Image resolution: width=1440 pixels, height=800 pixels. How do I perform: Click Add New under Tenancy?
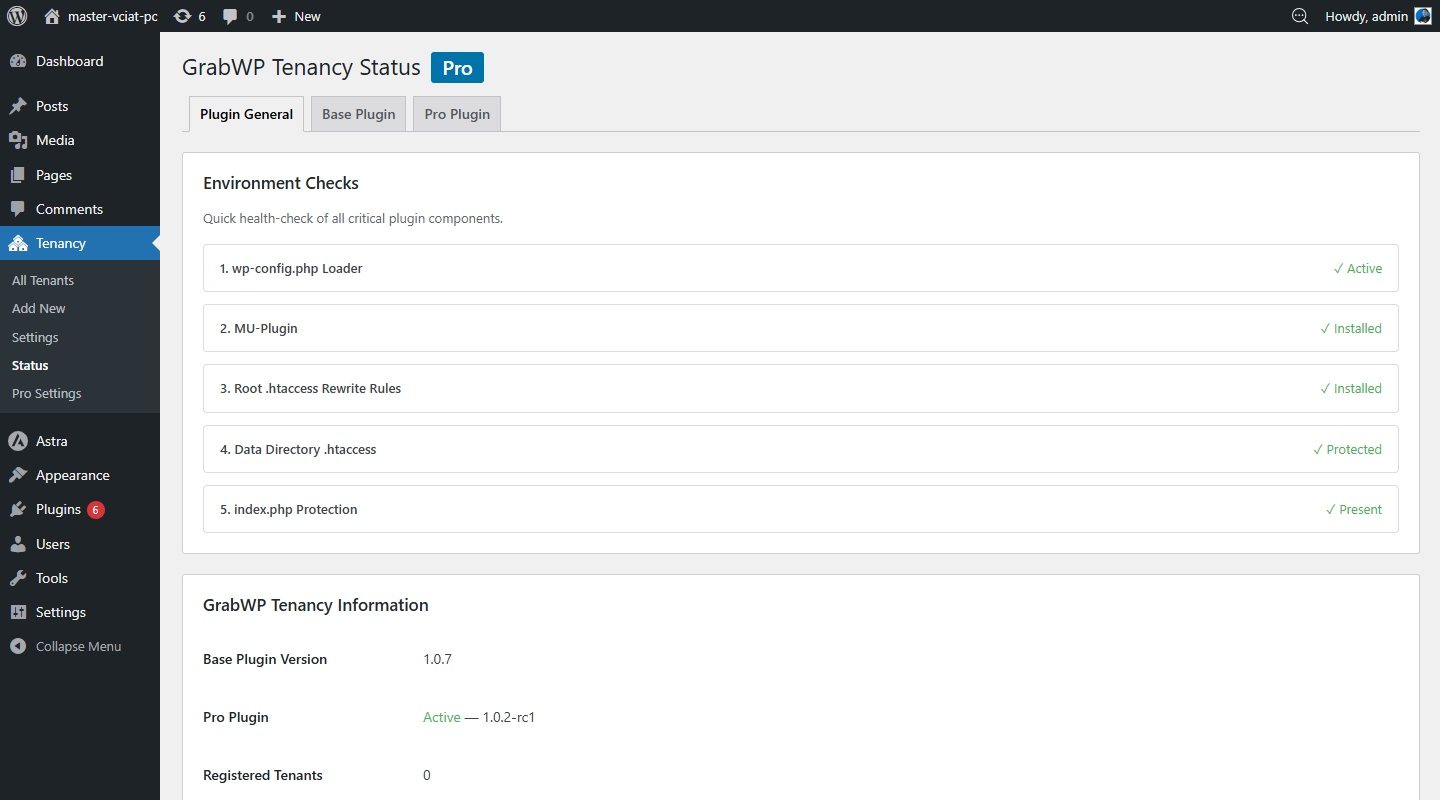[38, 308]
